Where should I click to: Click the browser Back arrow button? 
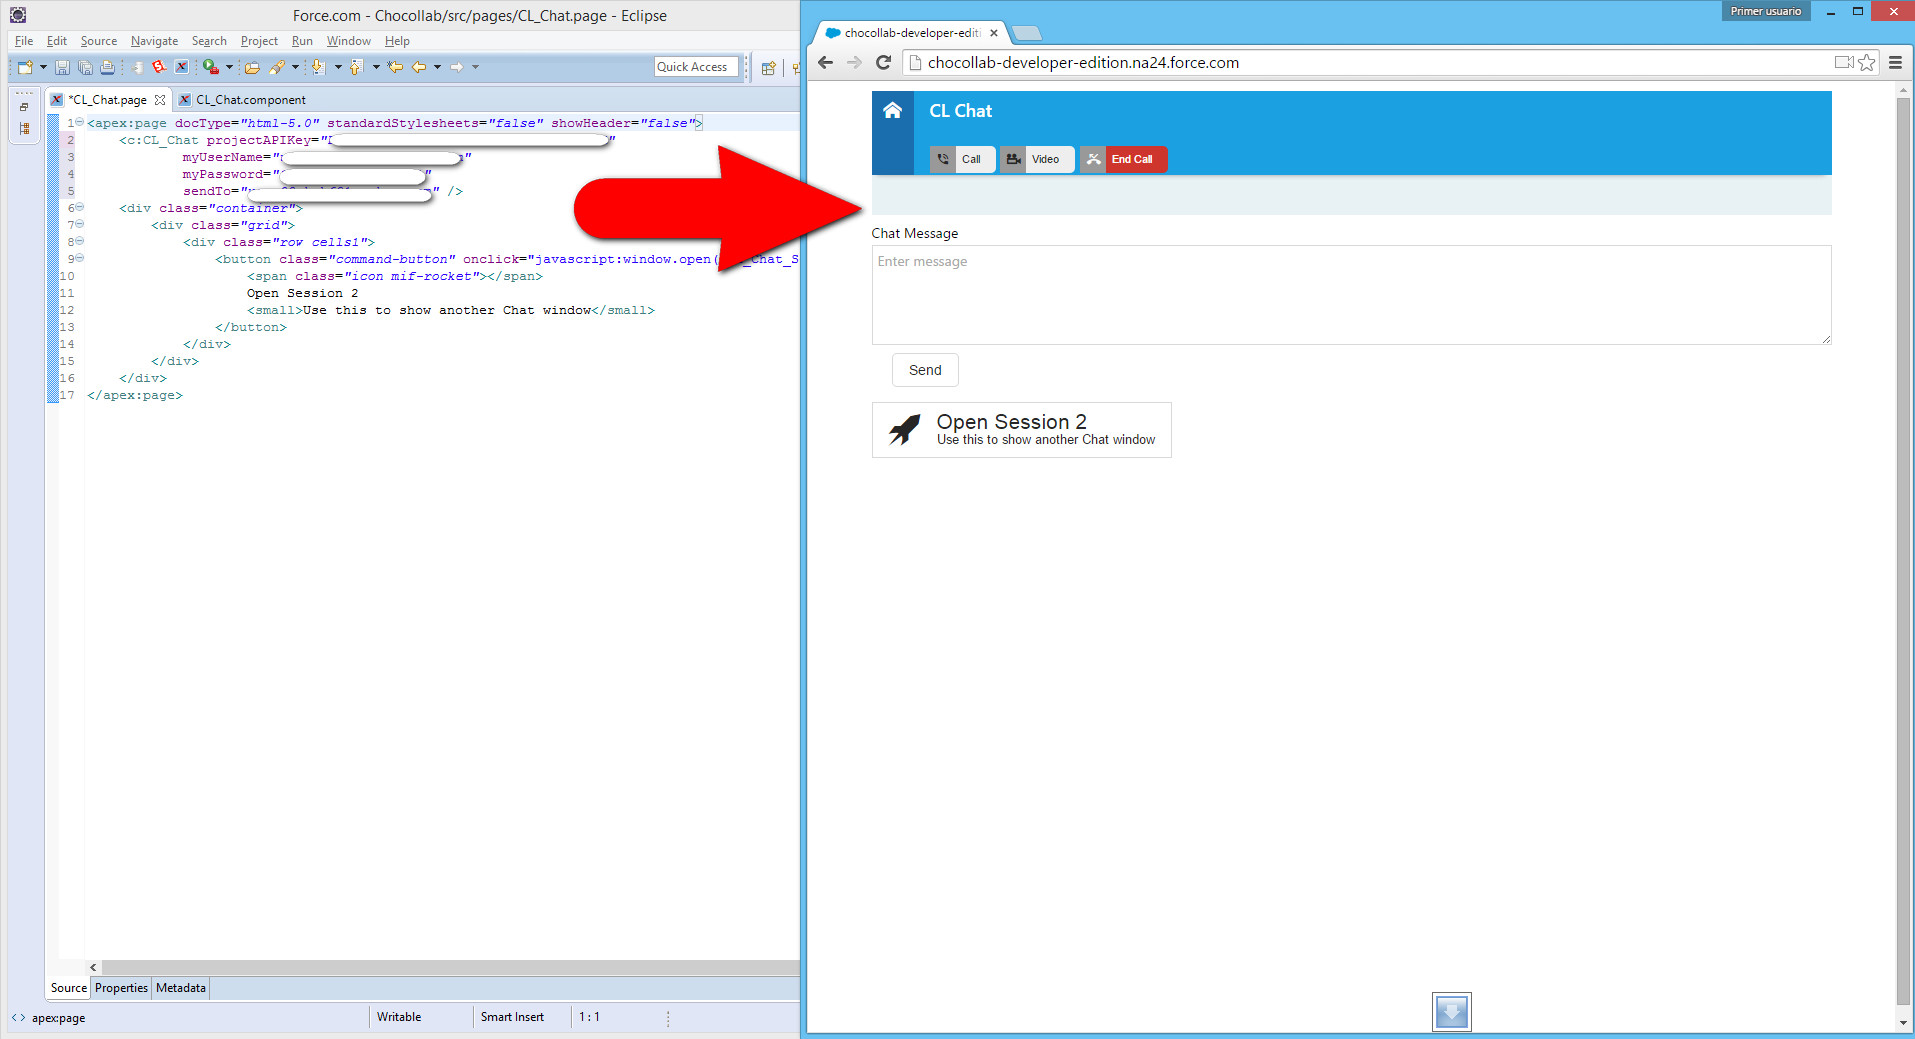(825, 63)
